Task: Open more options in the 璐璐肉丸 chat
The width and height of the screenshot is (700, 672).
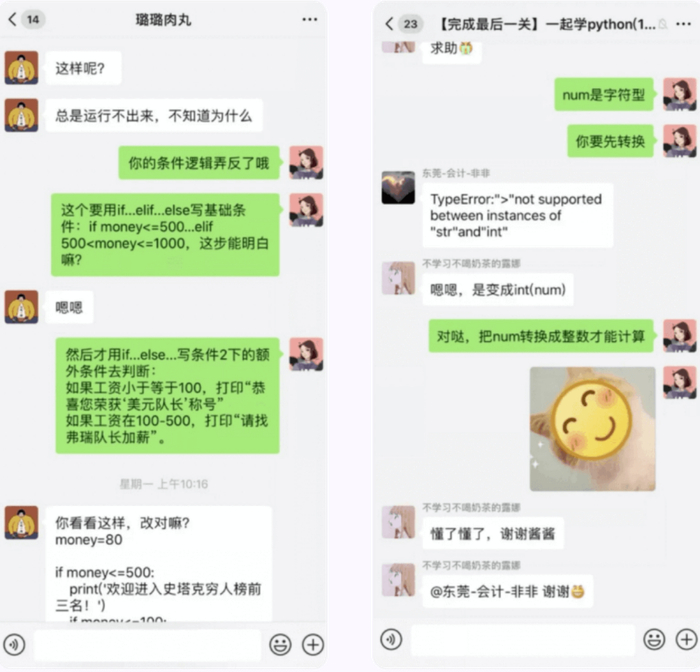Action: coord(309,20)
